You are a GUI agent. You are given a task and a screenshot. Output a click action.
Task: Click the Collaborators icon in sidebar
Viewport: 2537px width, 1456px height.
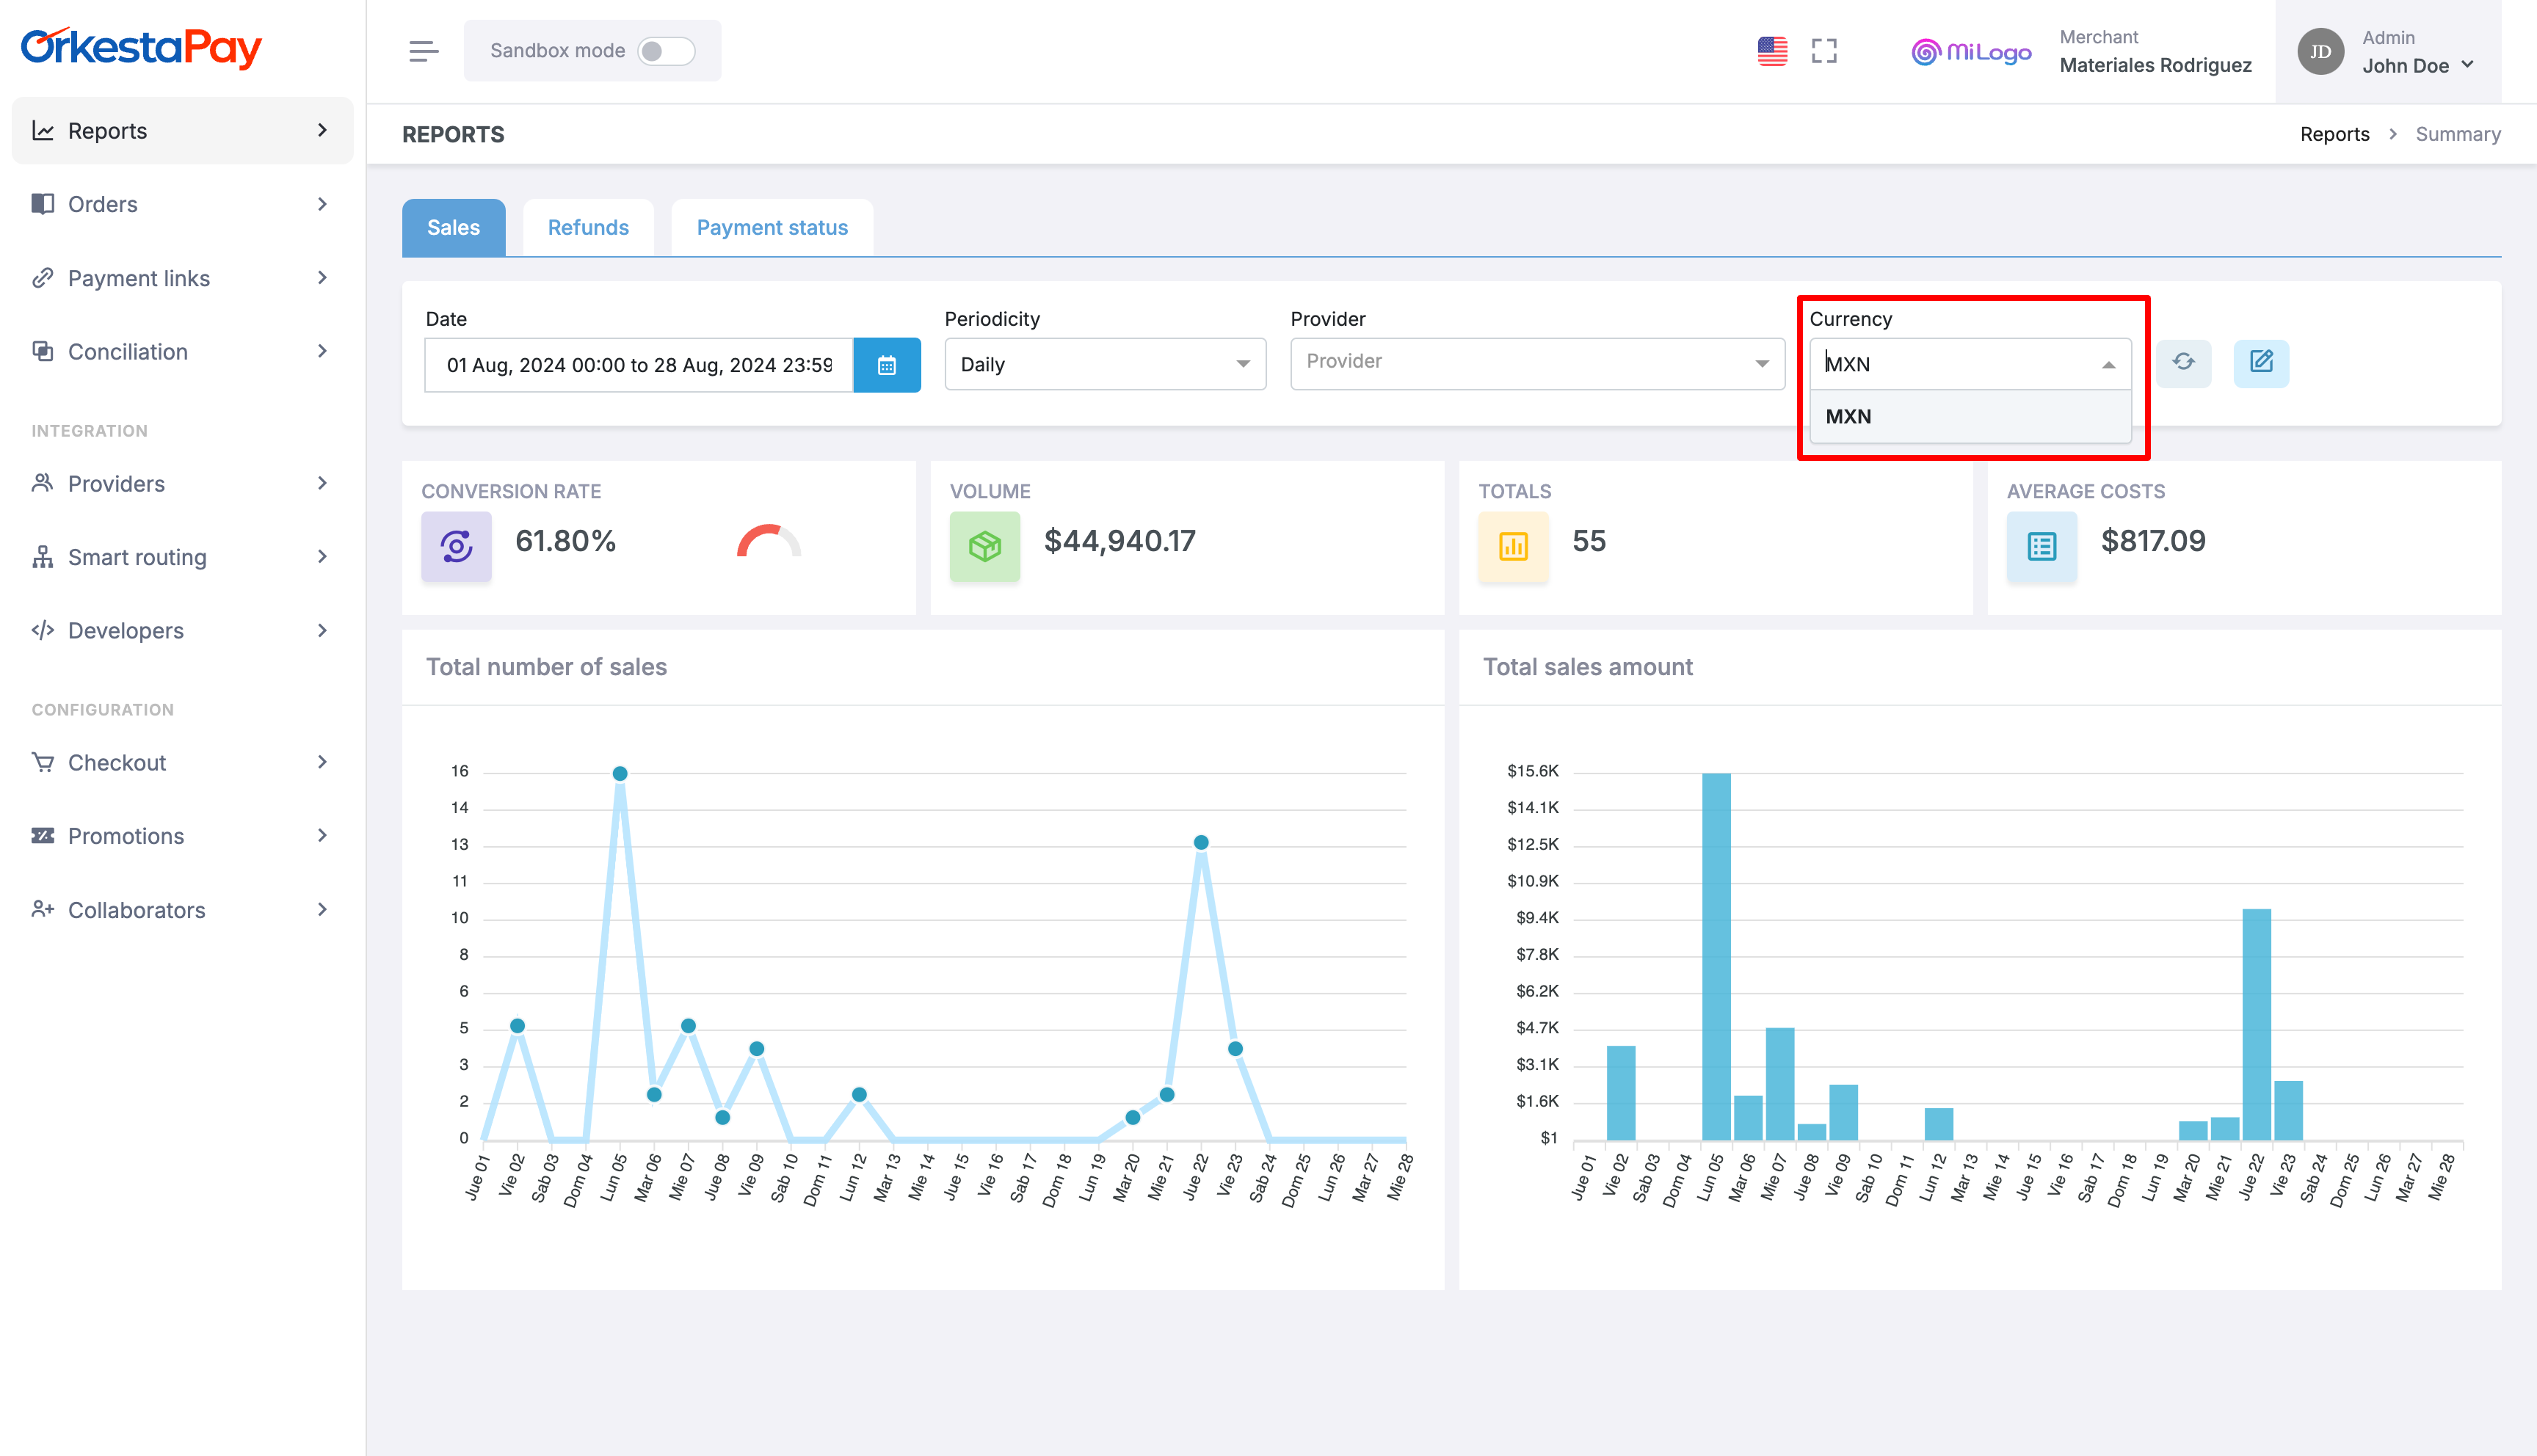coord(42,909)
